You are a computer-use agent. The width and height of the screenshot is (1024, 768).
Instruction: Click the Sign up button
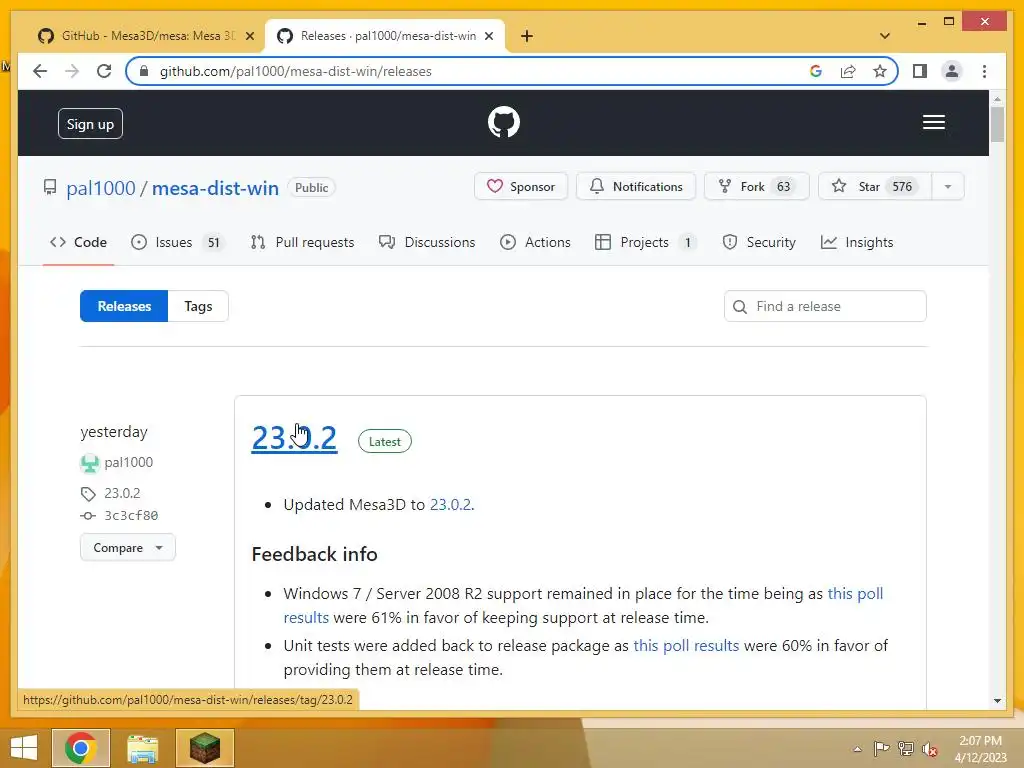click(90, 124)
